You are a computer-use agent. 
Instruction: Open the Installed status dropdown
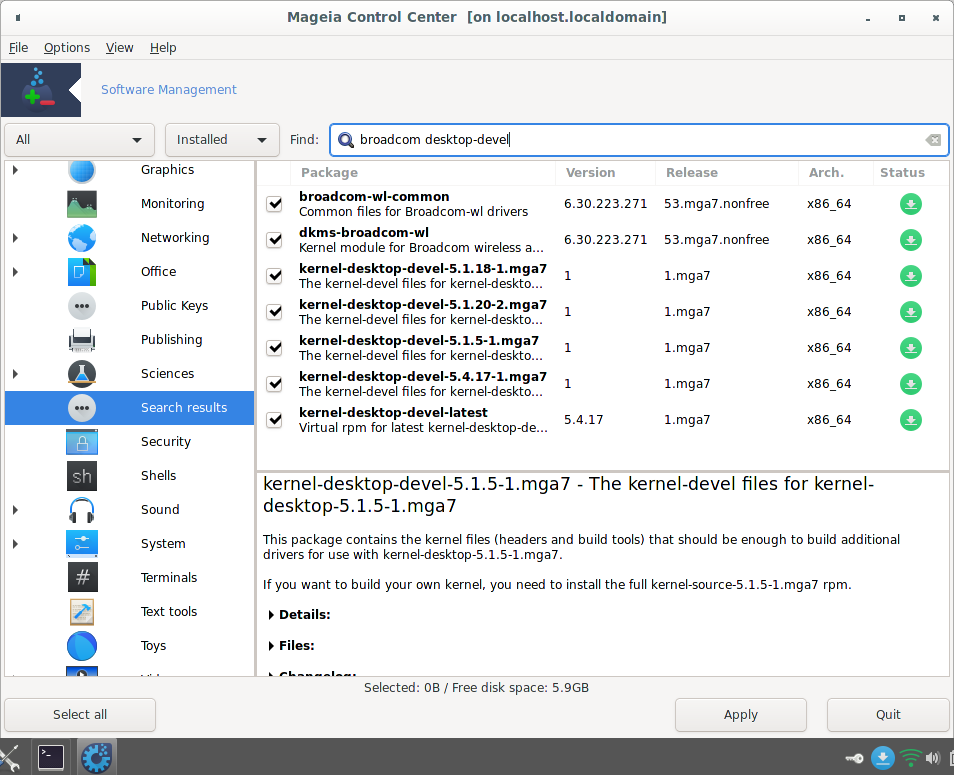(x=222, y=140)
